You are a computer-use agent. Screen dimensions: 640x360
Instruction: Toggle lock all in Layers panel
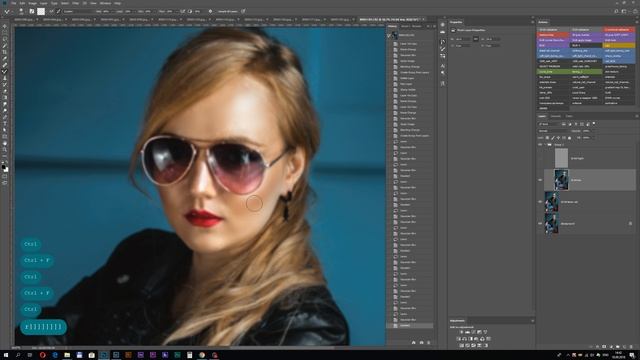(569, 138)
